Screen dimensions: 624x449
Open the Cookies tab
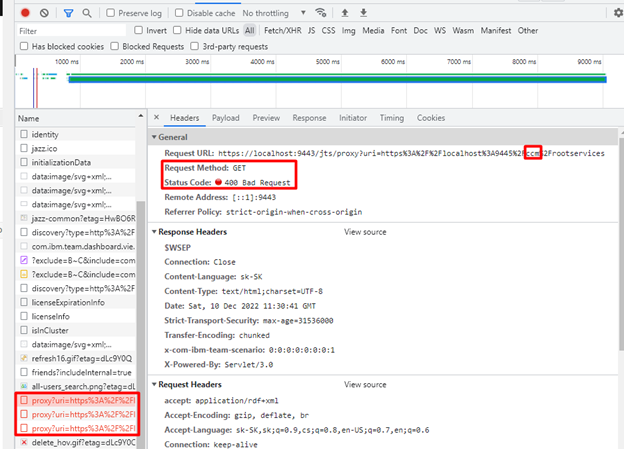pyautogui.click(x=431, y=118)
